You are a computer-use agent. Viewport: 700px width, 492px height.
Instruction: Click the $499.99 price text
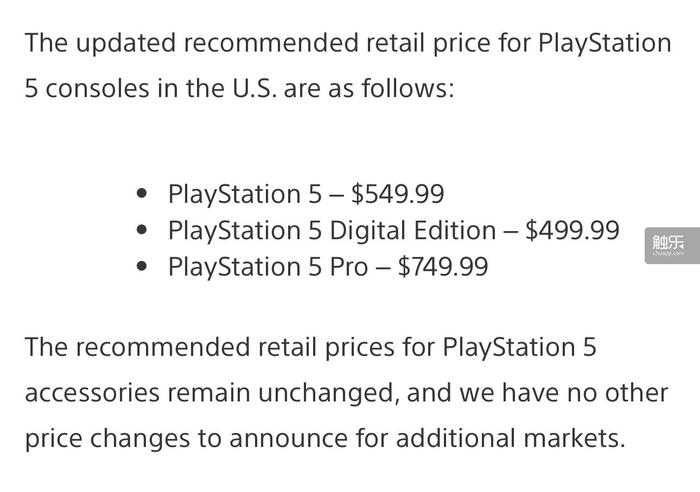pyautogui.click(x=572, y=230)
